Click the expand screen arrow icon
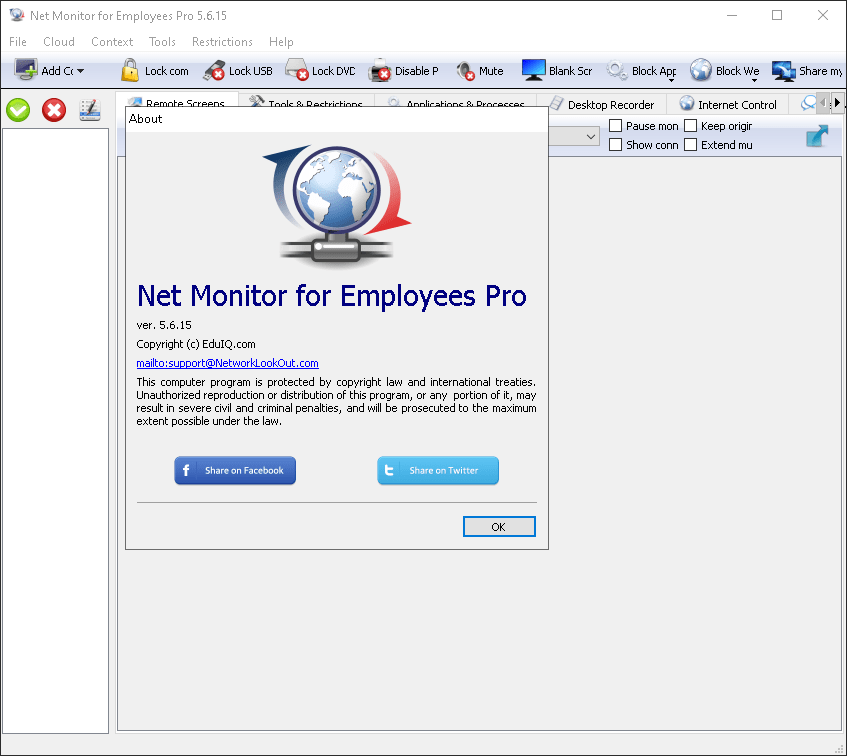This screenshot has width=847, height=756. pyautogui.click(x=817, y=136)
